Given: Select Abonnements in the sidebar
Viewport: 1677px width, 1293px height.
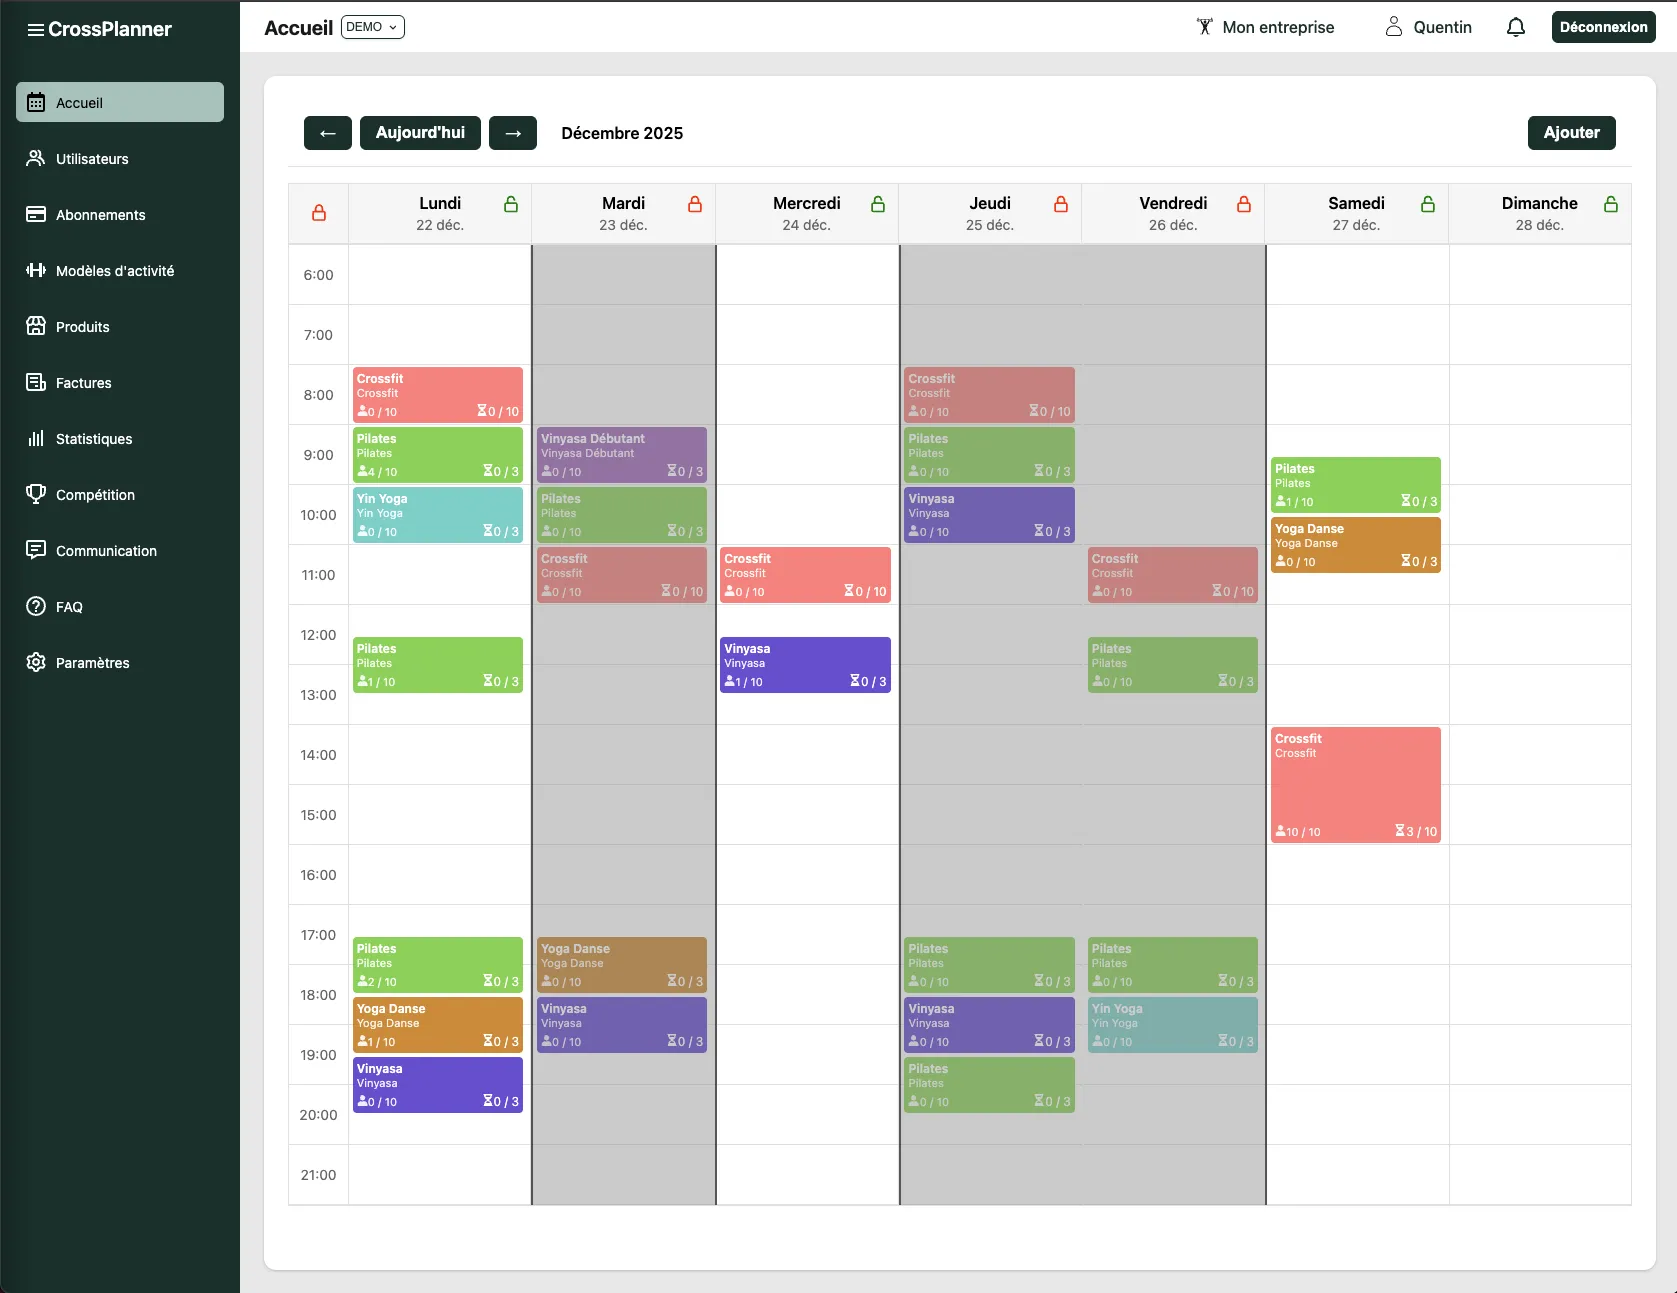Looking at the screenshot, I should pos(100,215).
